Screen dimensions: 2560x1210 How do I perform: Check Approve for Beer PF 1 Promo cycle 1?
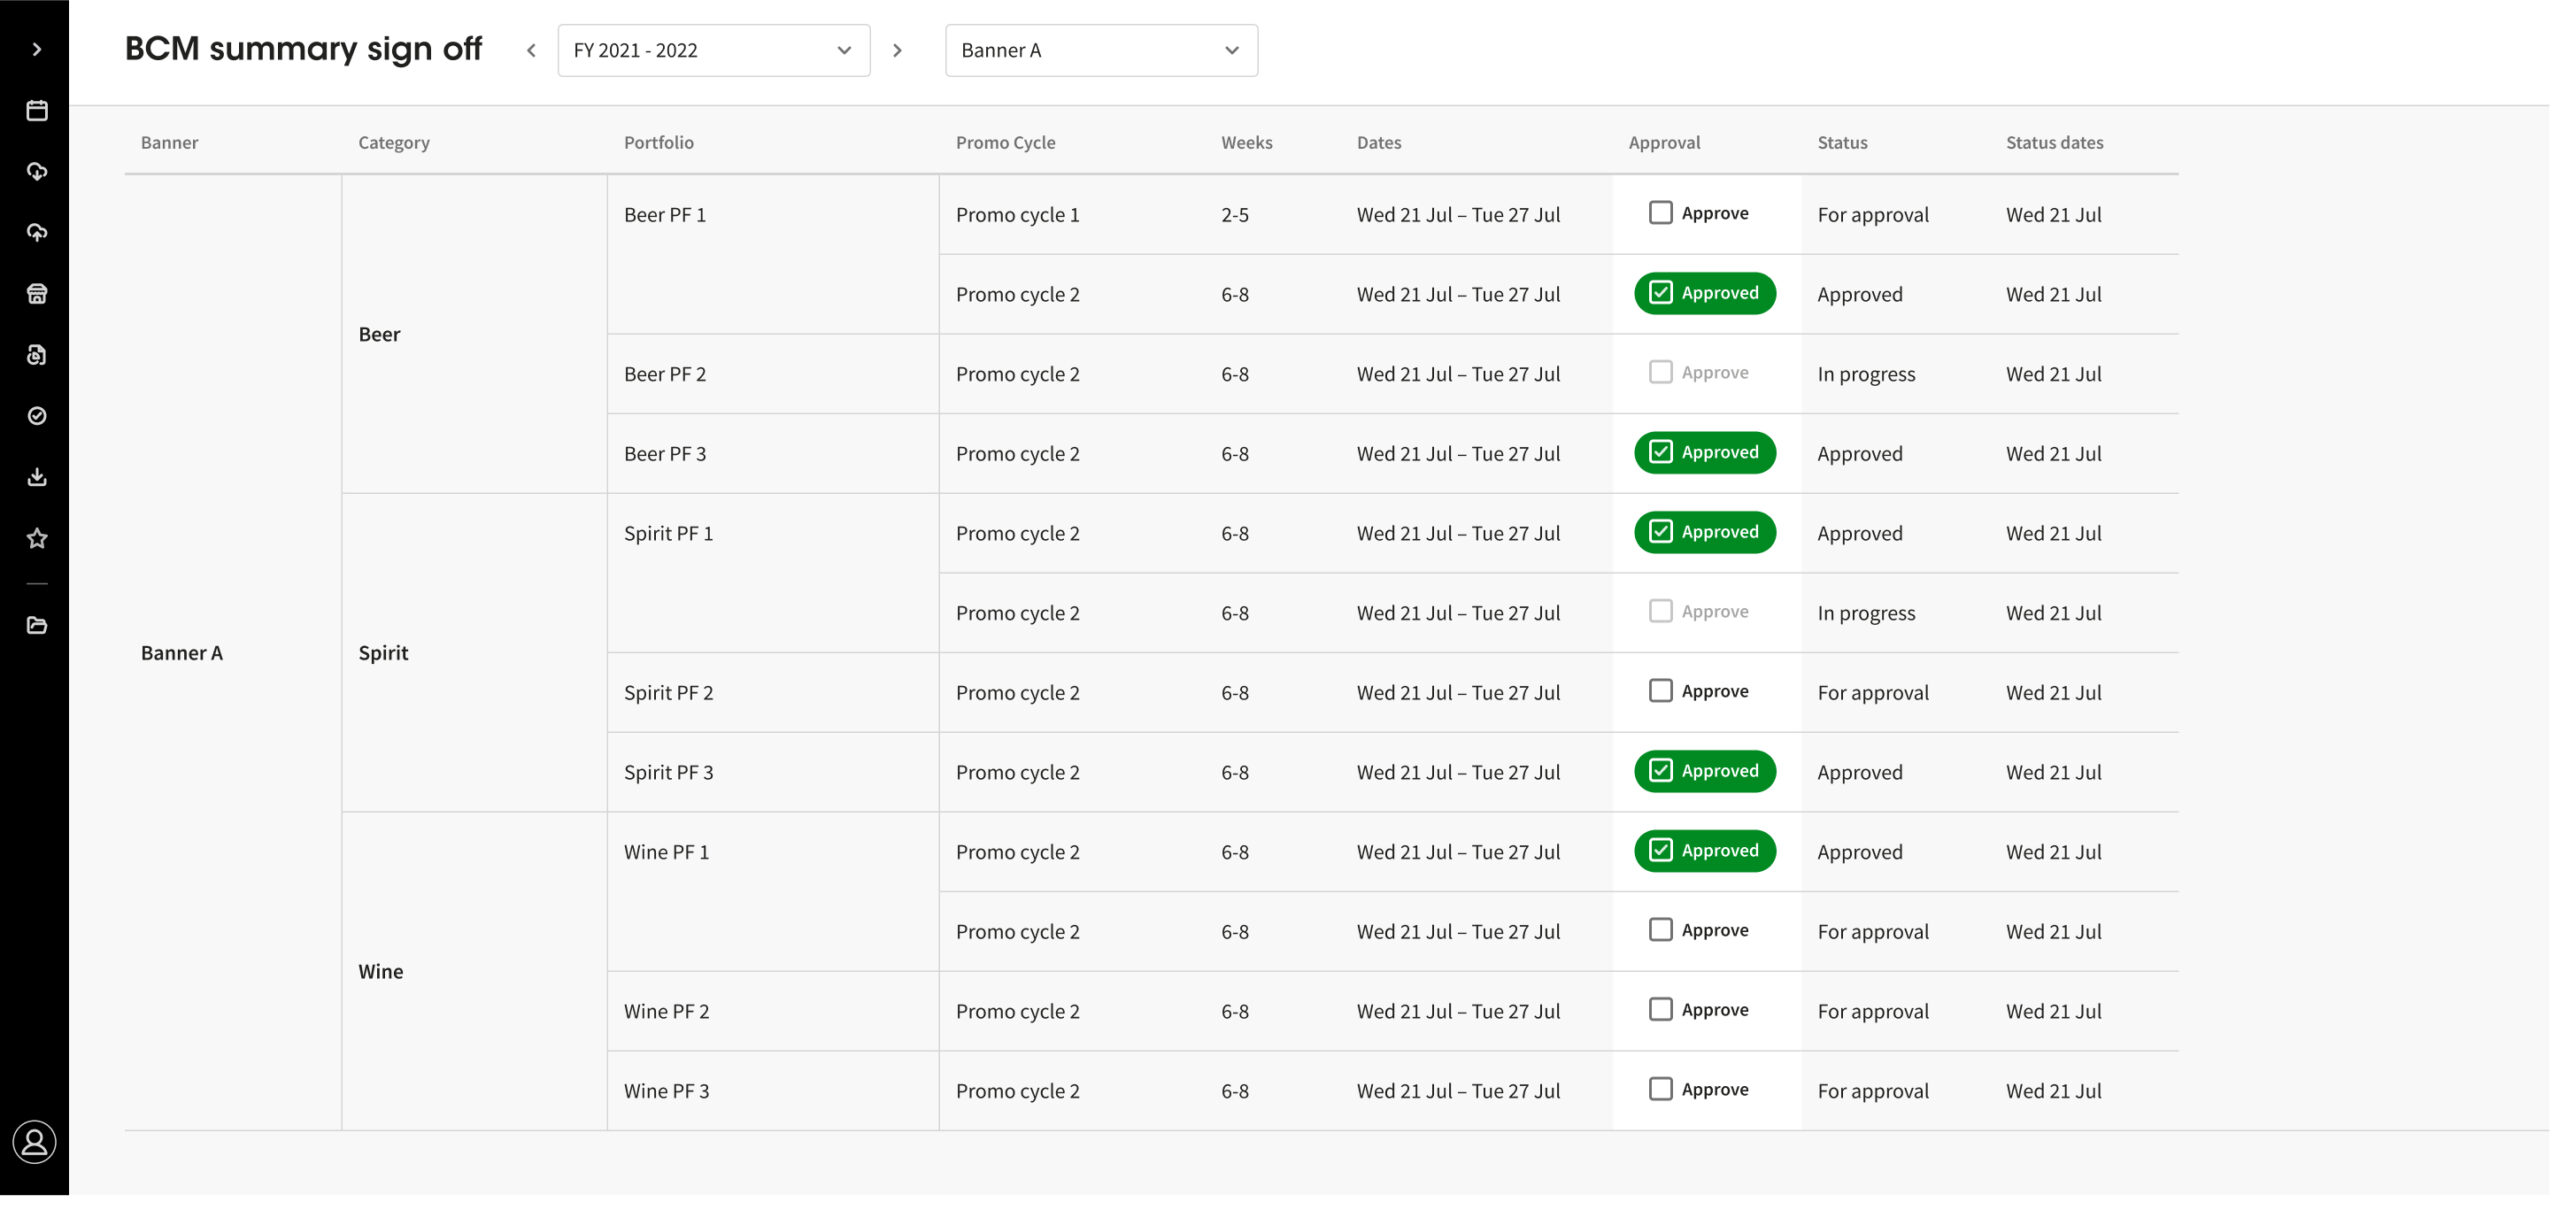pos(1660,213)
